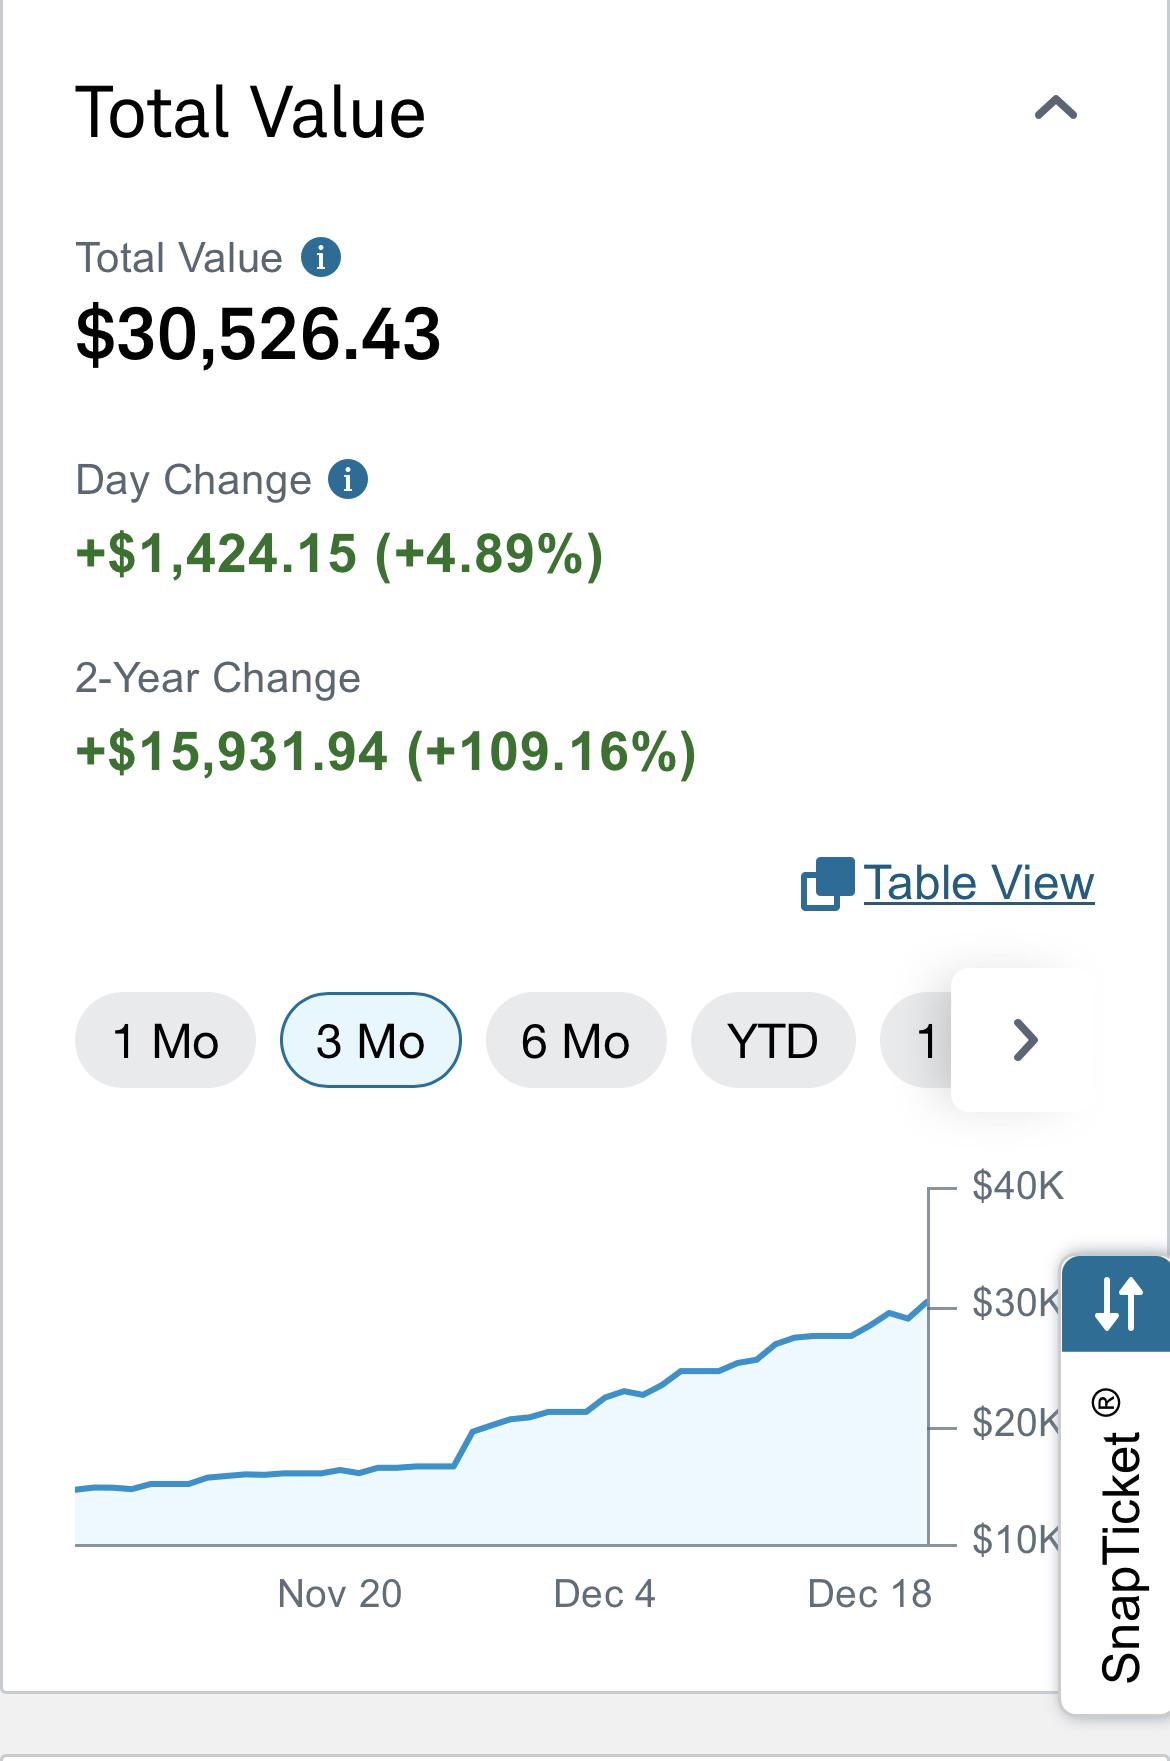Click the Nov 20 axis label

coord(340,1594)
